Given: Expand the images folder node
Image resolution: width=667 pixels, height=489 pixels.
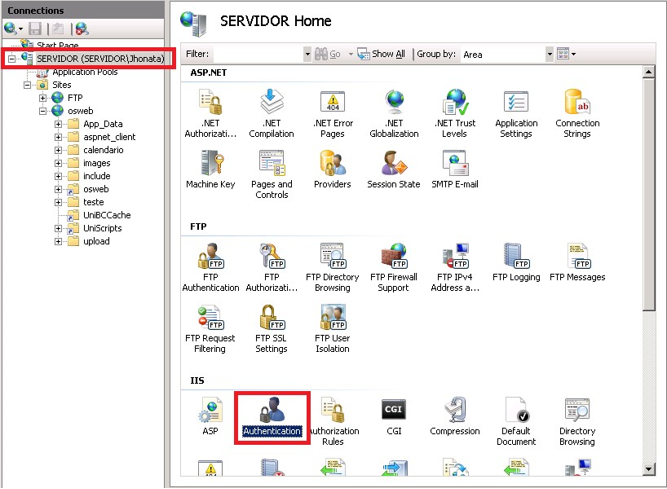Looking at the screenshot, I should [58, 163].
